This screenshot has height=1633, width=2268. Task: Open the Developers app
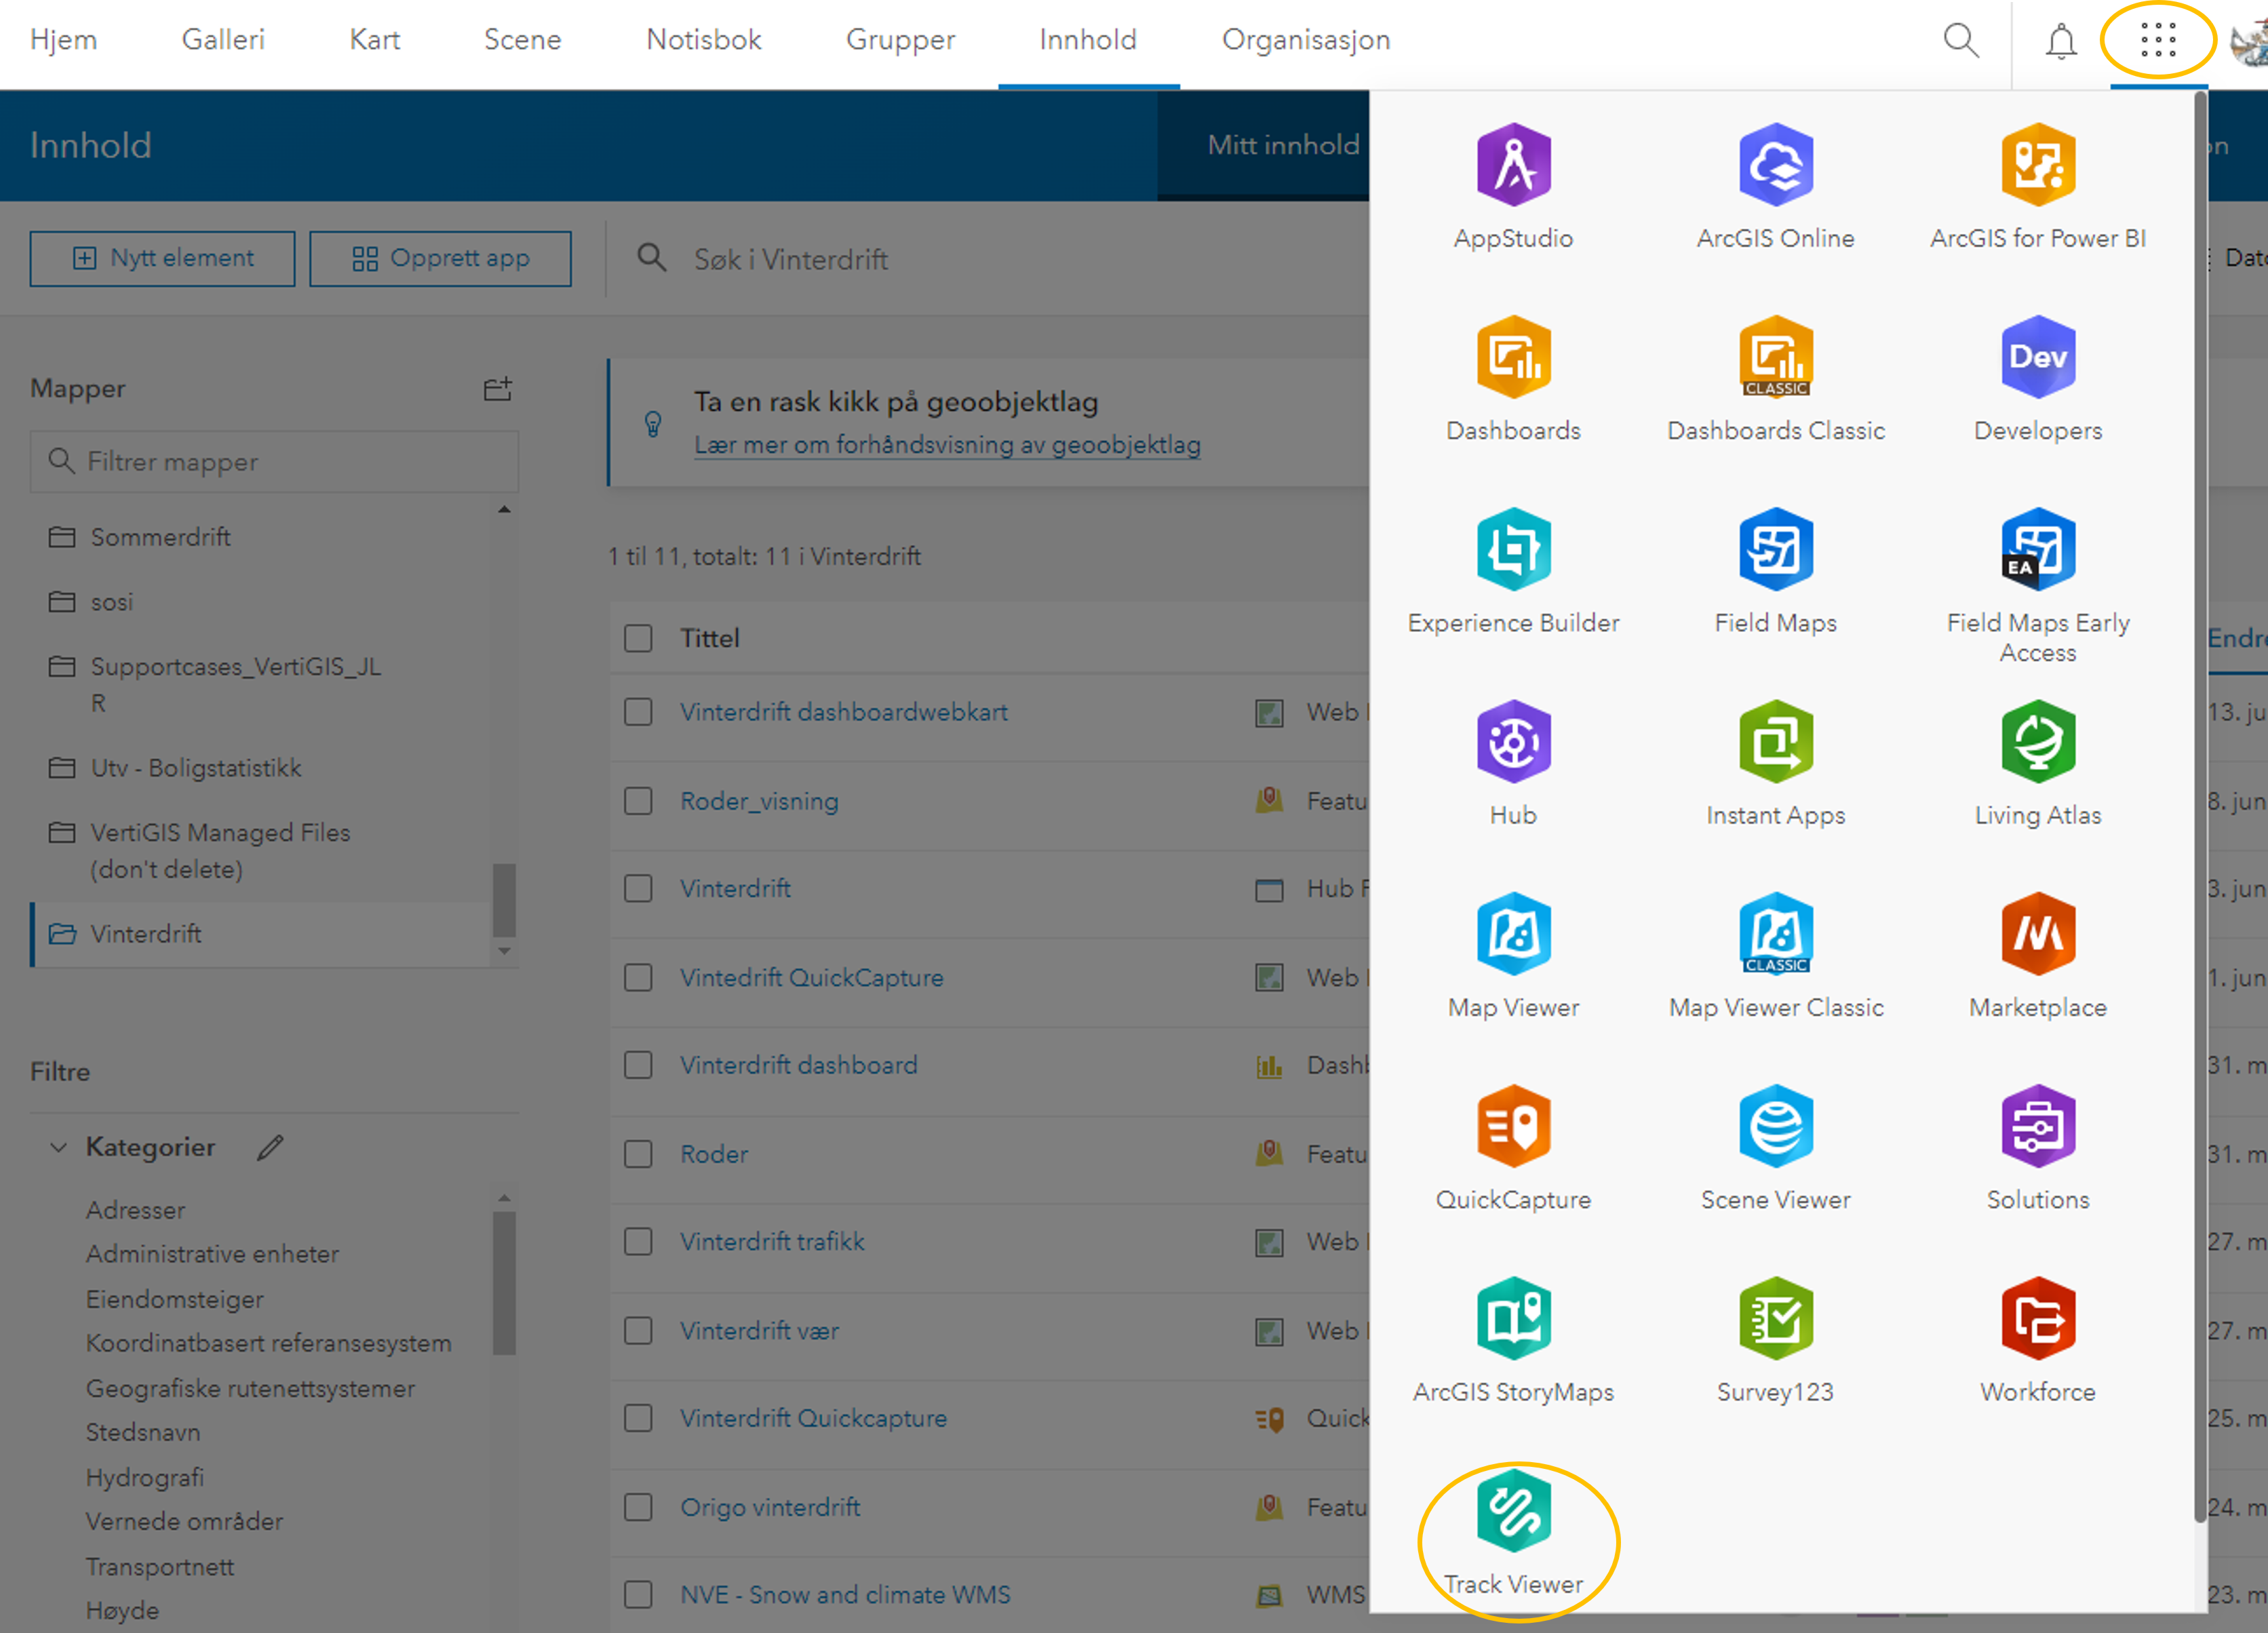pyautogui.click(x=2037, y=380)
